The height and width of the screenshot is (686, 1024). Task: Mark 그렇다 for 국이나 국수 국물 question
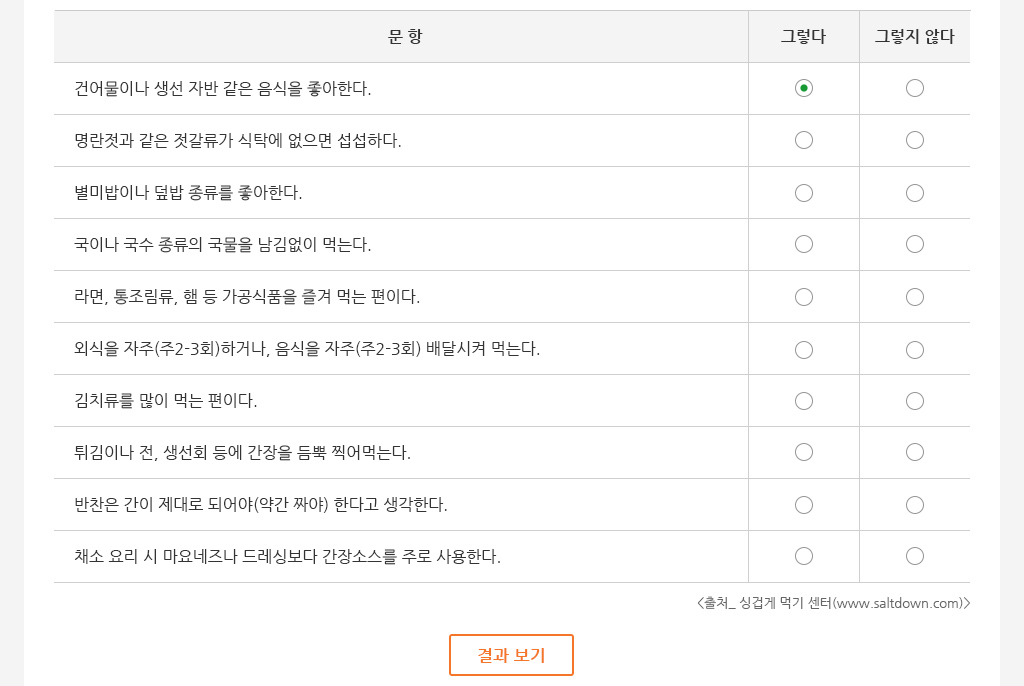click(803, 244)
